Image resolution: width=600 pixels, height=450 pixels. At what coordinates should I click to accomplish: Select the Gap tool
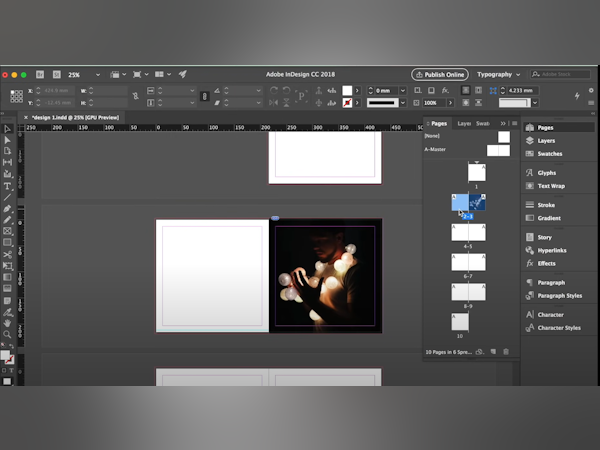(x=7, y=162)
